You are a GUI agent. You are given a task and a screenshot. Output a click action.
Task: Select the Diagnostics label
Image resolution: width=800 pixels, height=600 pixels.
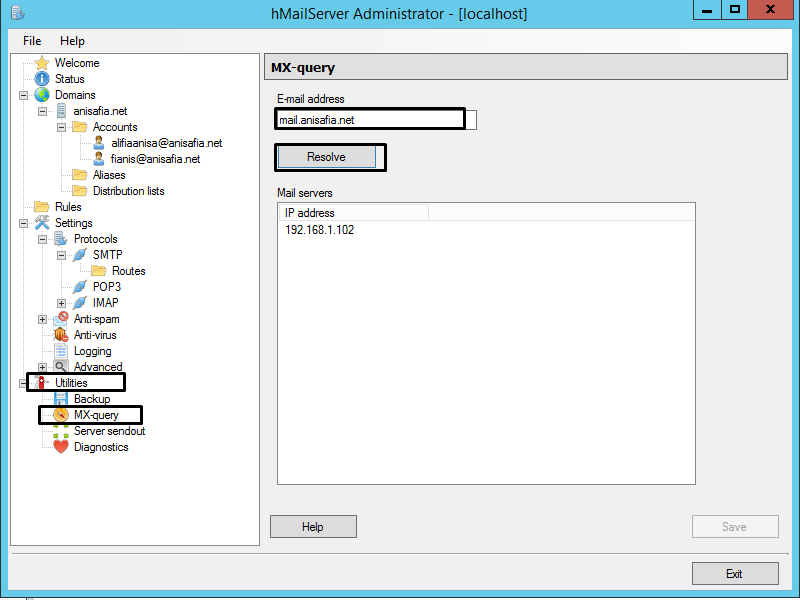pyautogui.click(x=101, y=447)
